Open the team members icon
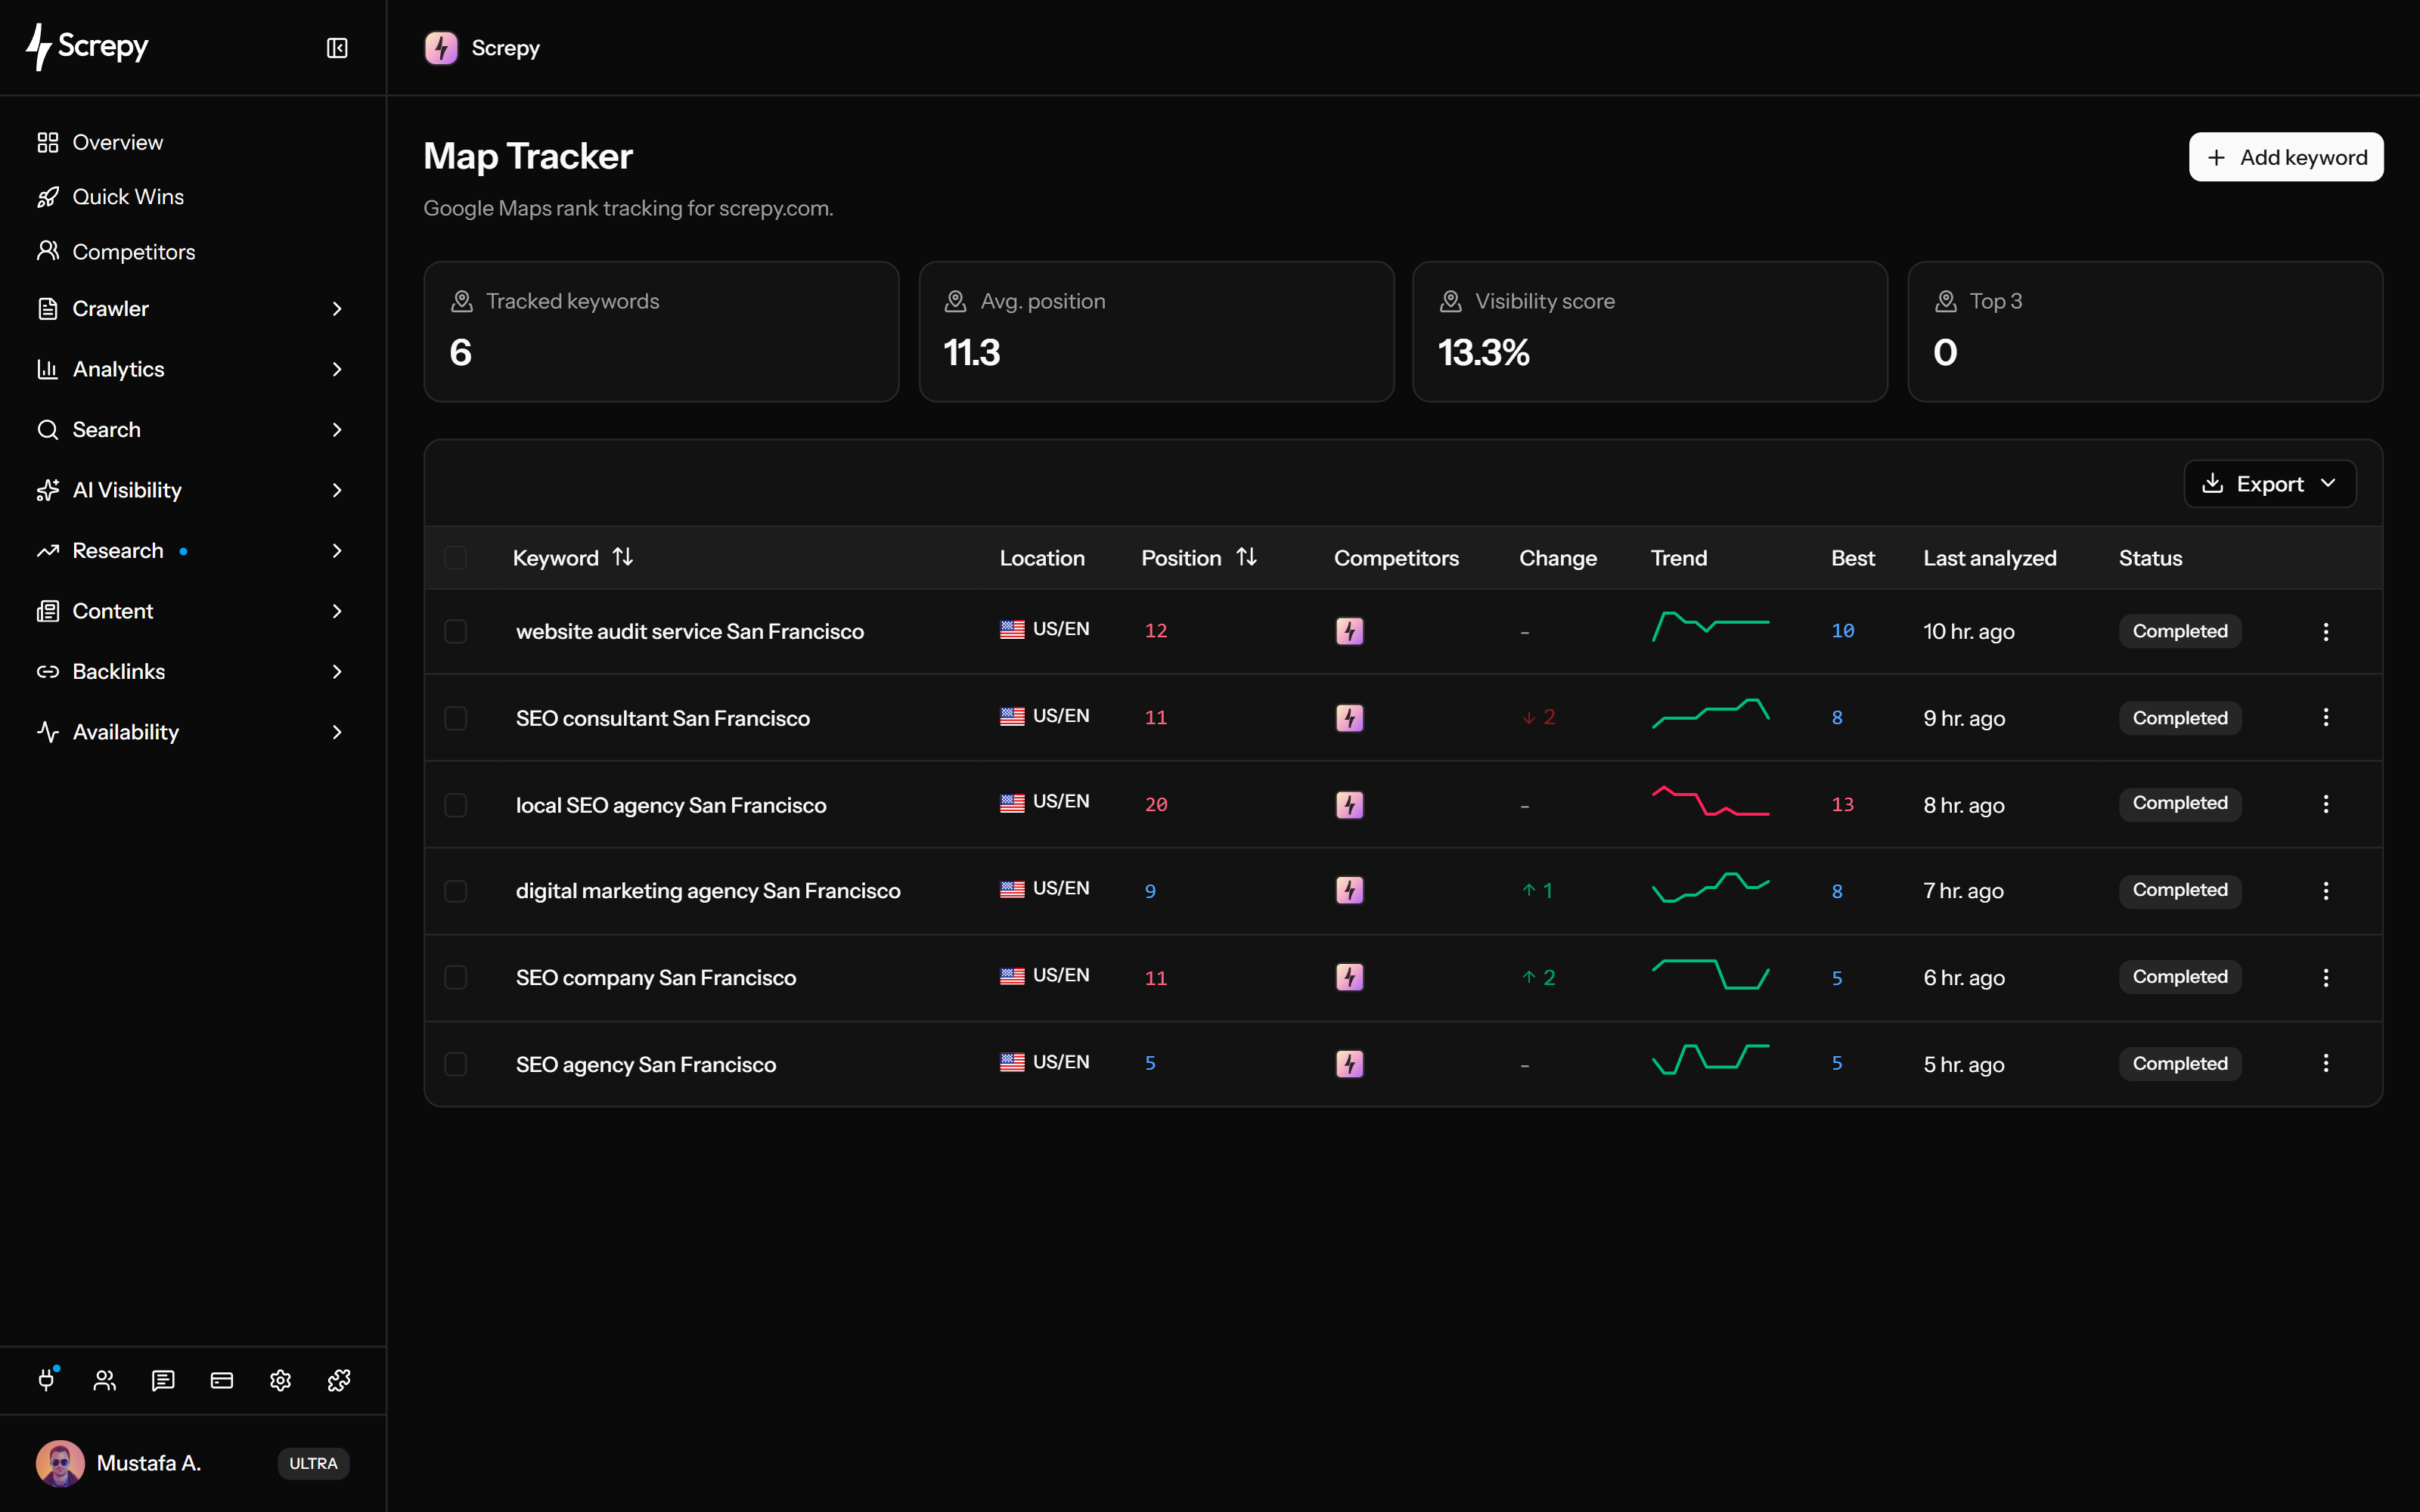2420x1512 pixels. [105, 1380]
